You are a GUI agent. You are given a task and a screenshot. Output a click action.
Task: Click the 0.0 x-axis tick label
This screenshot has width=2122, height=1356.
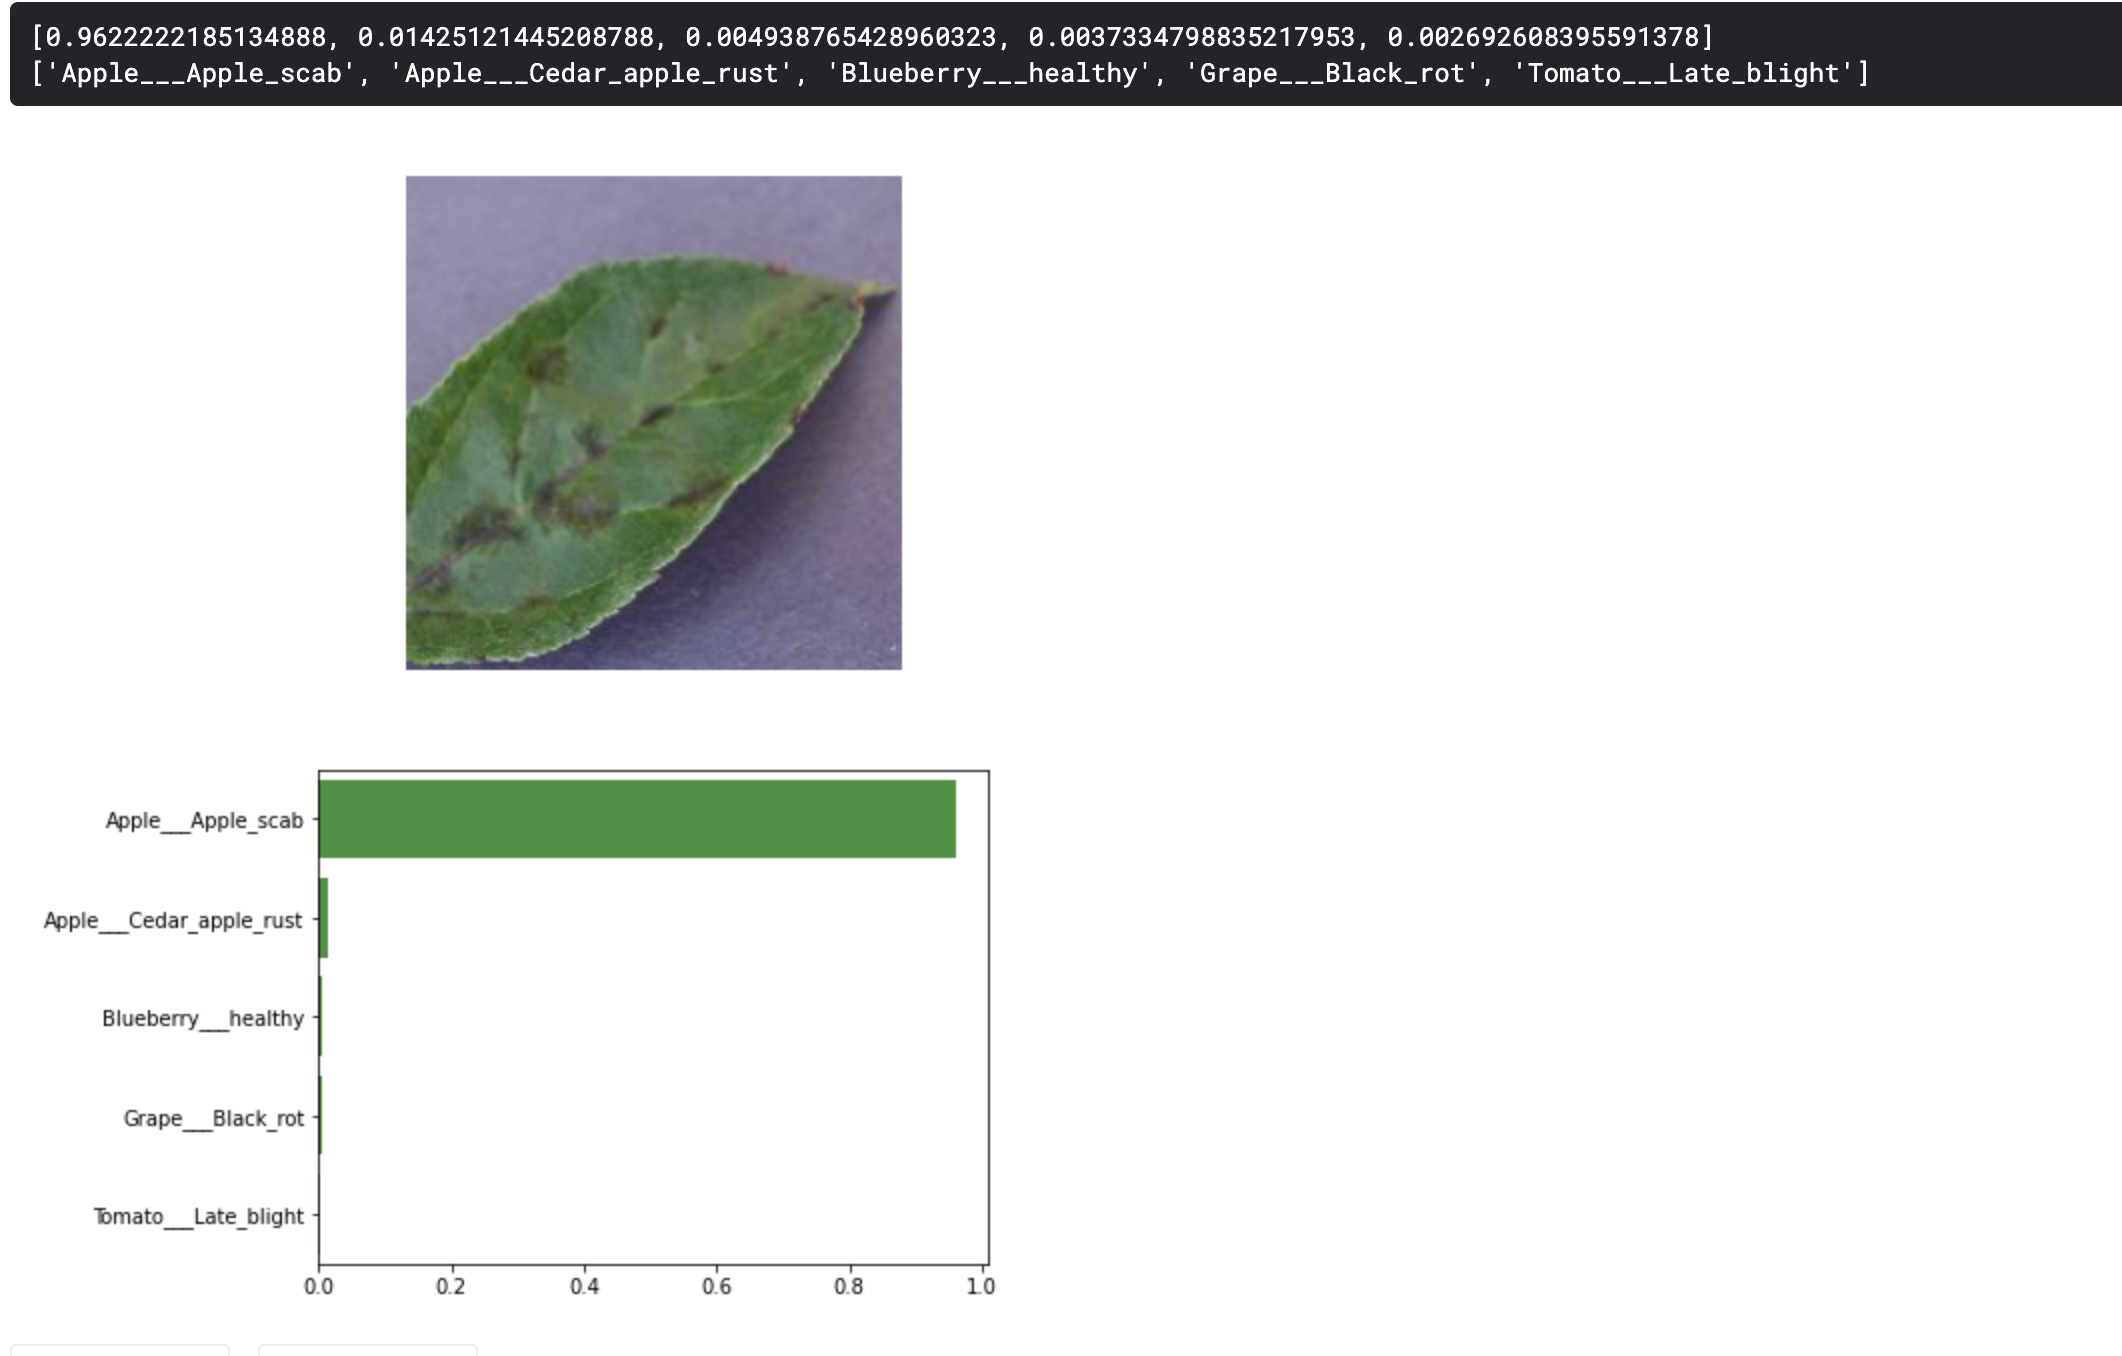click(x=318, y=1286)
